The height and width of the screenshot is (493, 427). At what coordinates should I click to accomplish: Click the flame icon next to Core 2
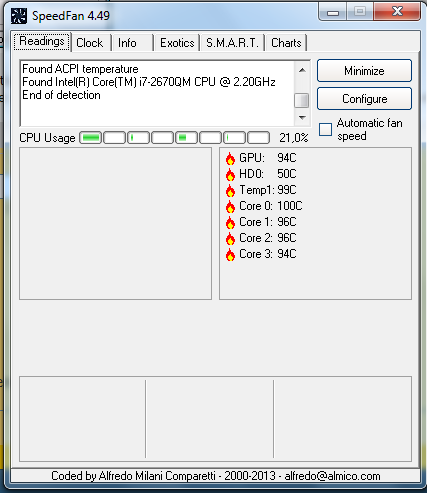[230, 239]
